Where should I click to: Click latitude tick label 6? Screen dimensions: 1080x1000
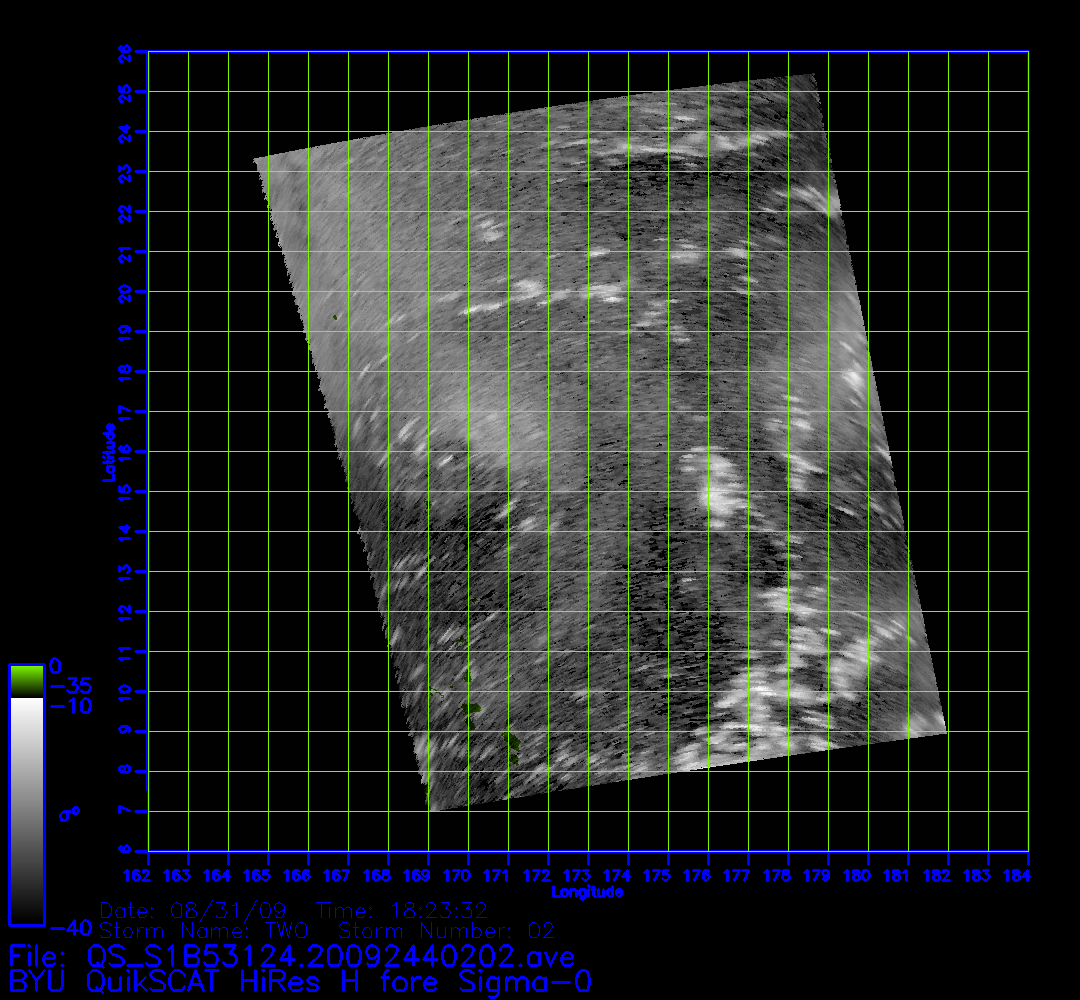pos(126,850)
